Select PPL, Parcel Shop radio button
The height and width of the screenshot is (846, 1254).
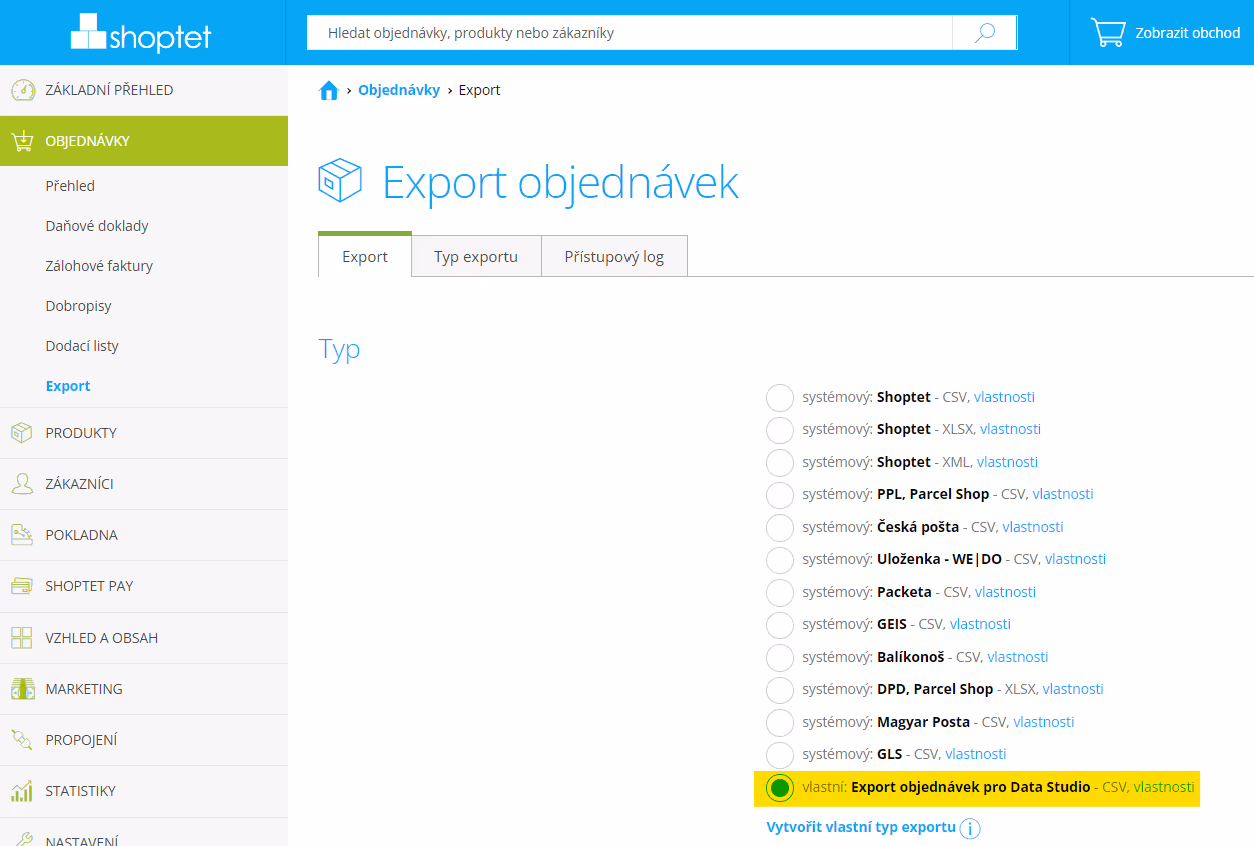(x=780, y=494)
